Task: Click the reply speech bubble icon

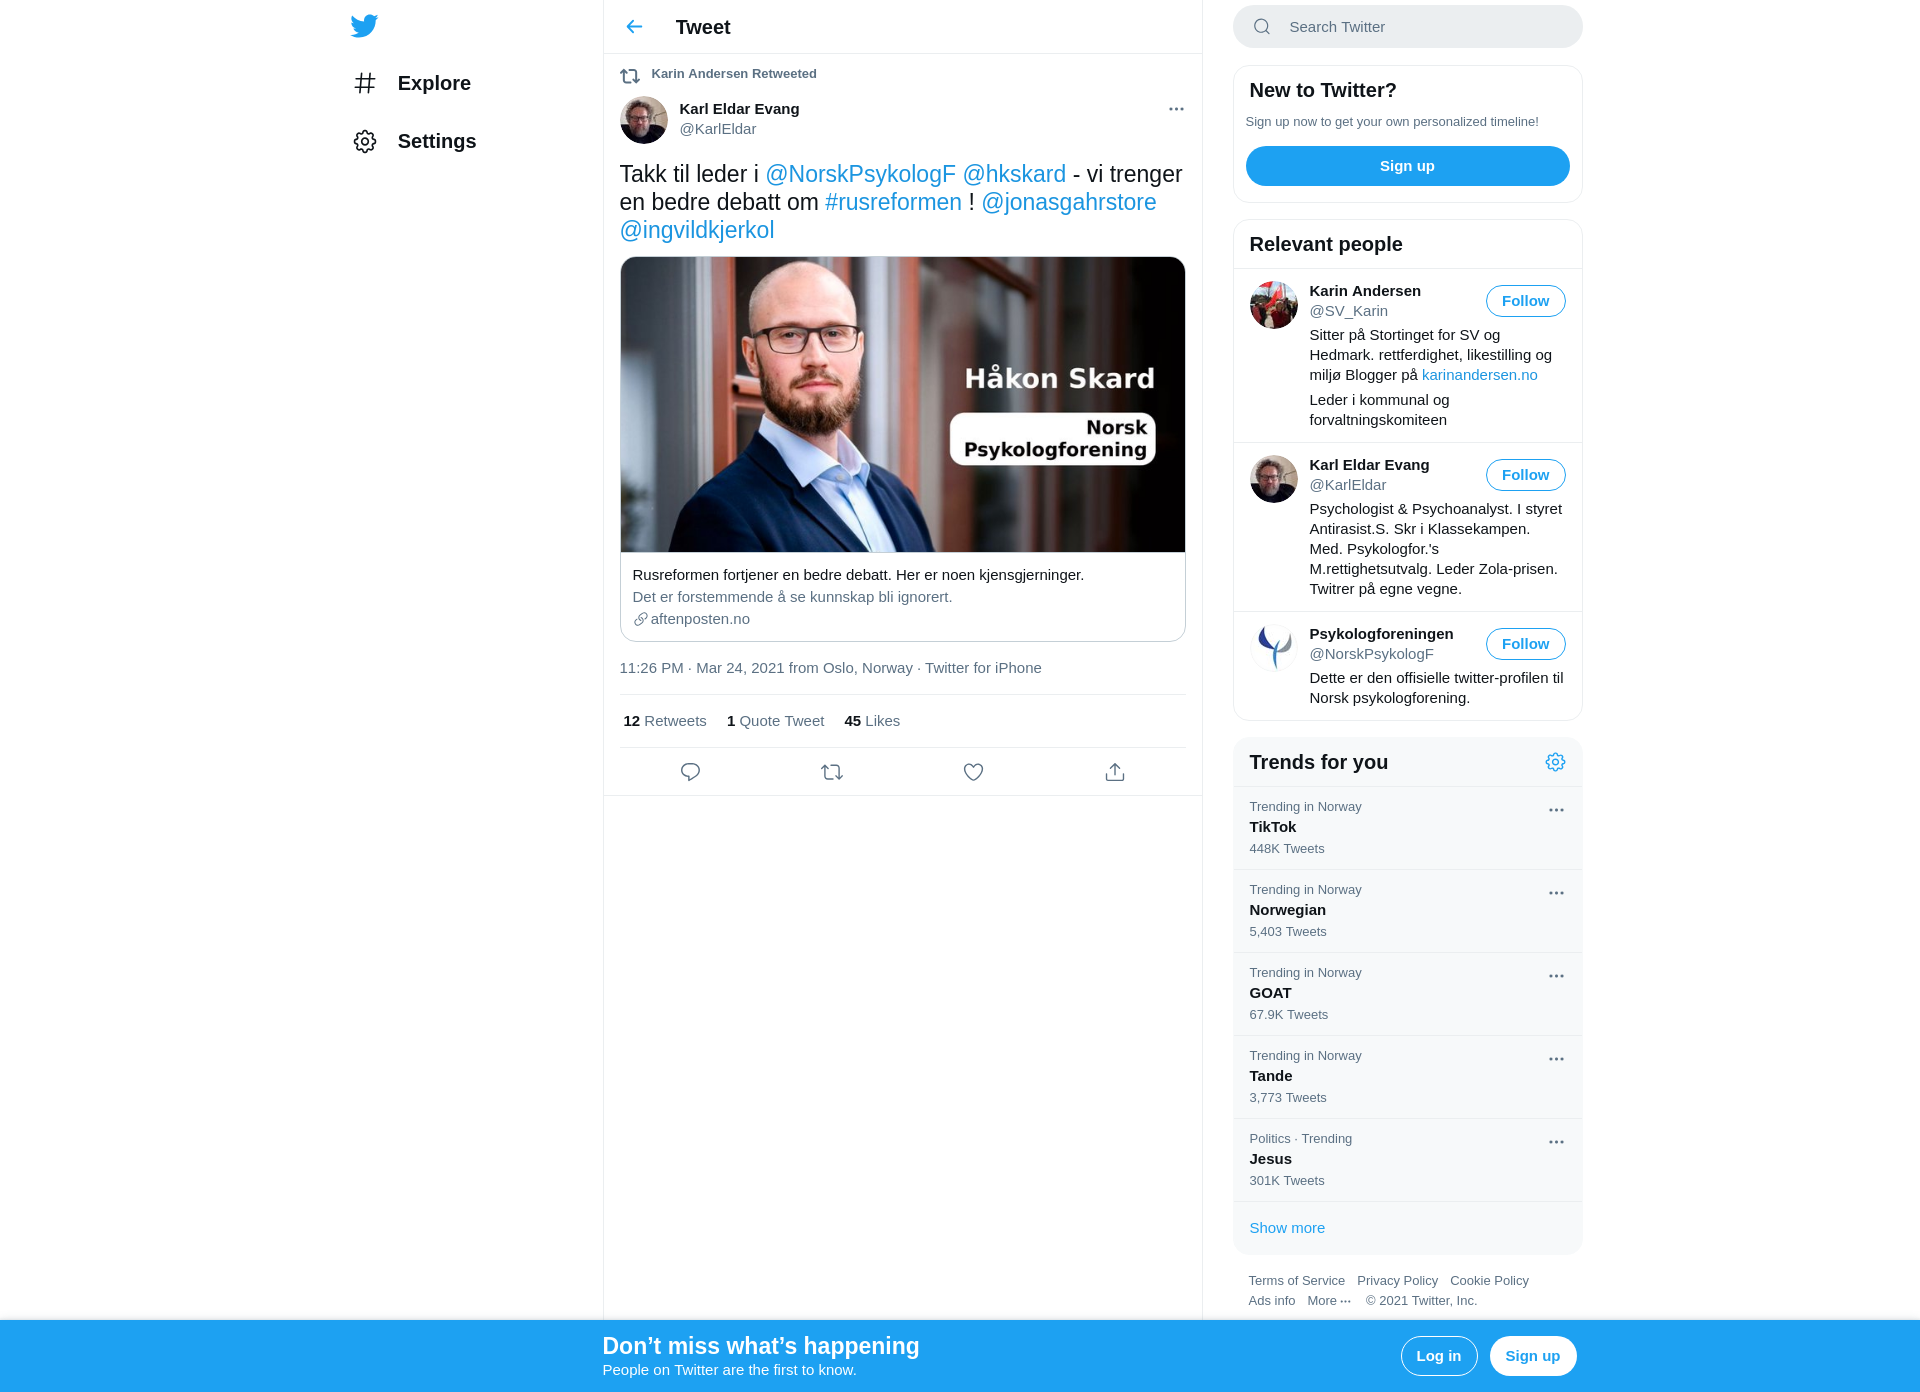Action: tap(690, 772)
